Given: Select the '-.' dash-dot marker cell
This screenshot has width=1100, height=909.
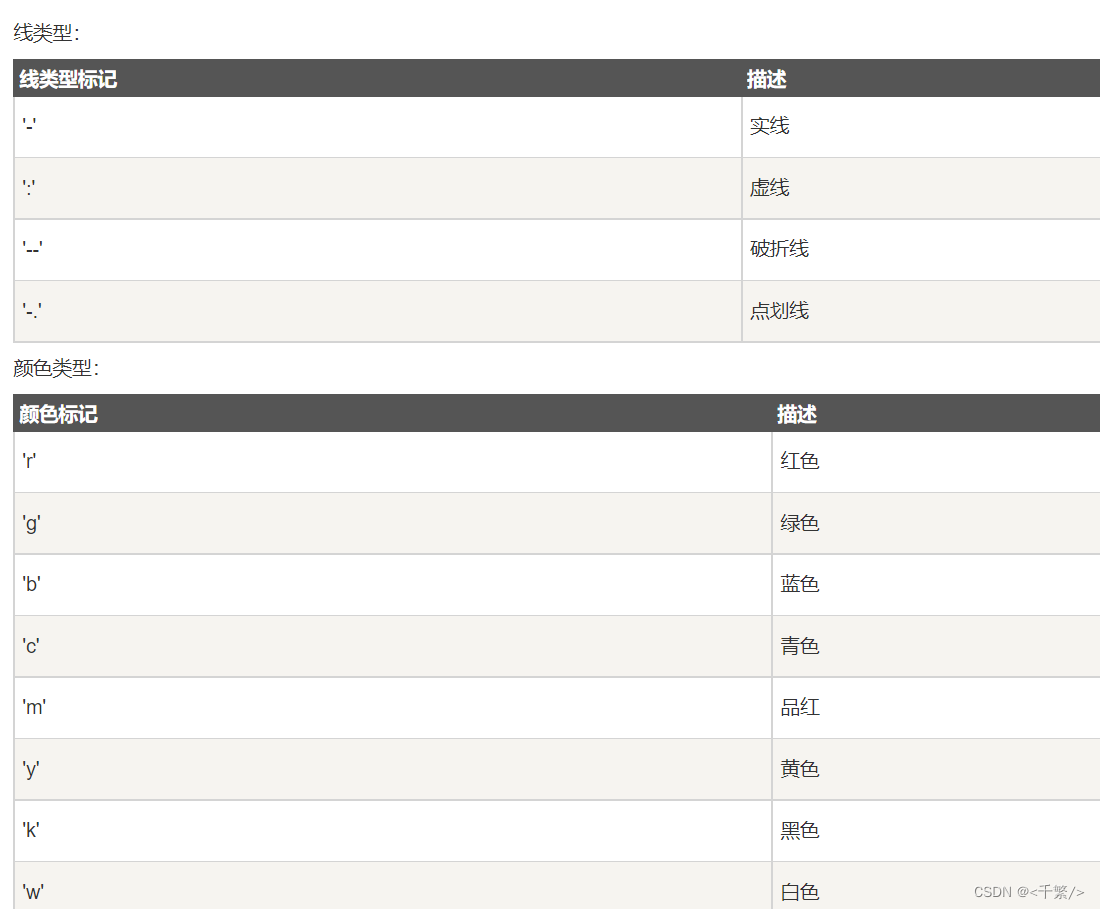Looking at the screenshot, I should (x=377, y=311).
